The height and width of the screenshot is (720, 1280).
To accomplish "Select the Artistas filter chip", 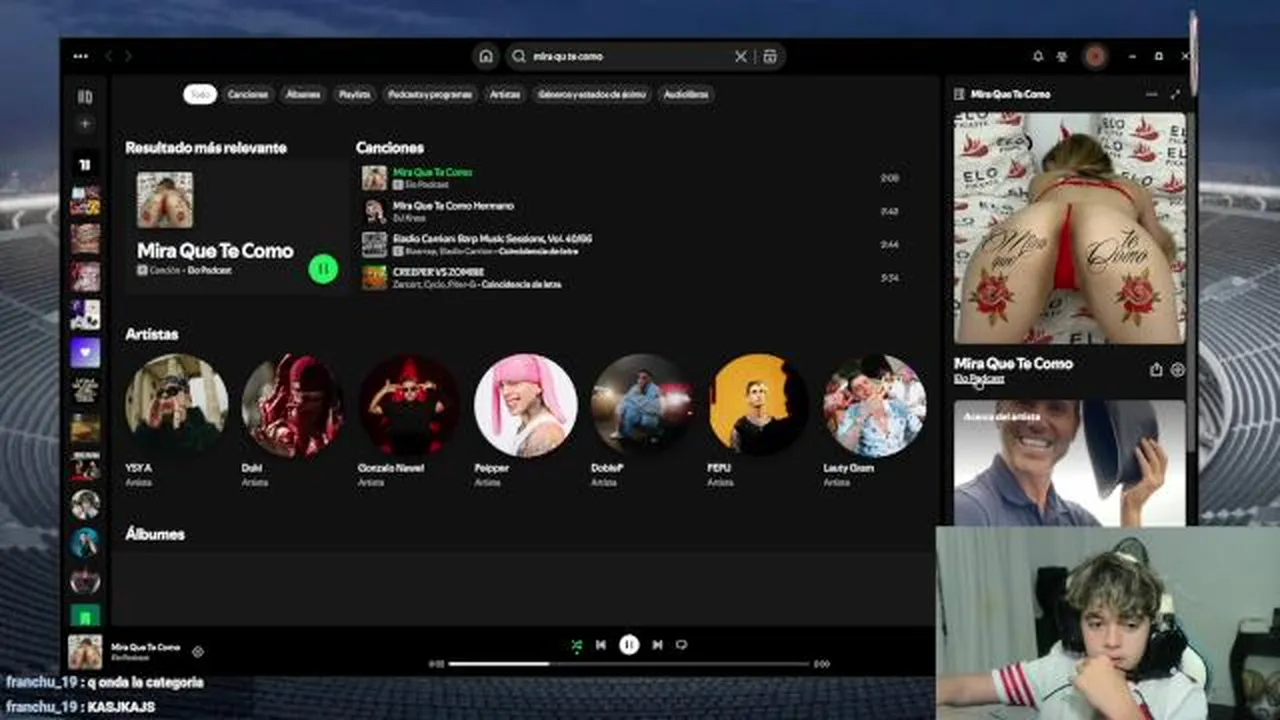I will pos(505,94).
